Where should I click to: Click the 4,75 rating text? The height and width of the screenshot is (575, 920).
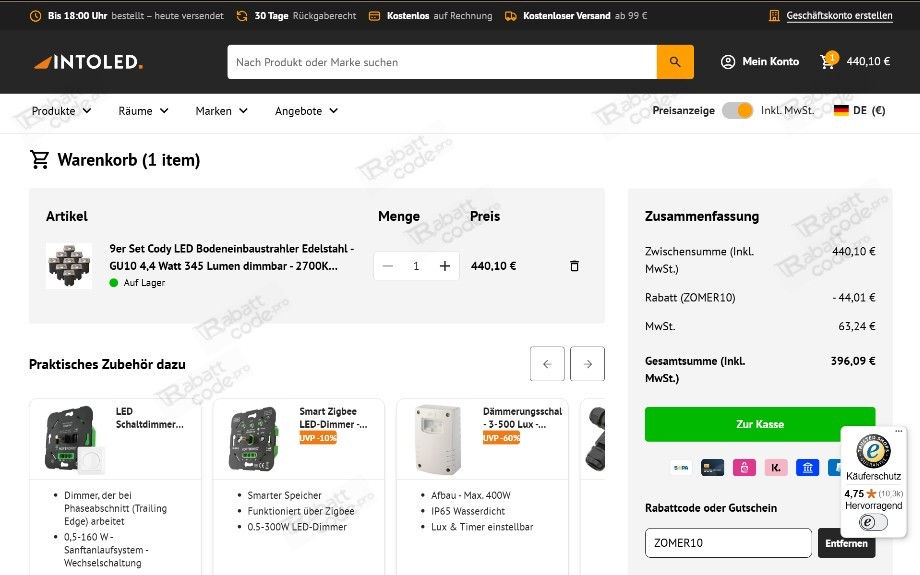tap(854, 493)
